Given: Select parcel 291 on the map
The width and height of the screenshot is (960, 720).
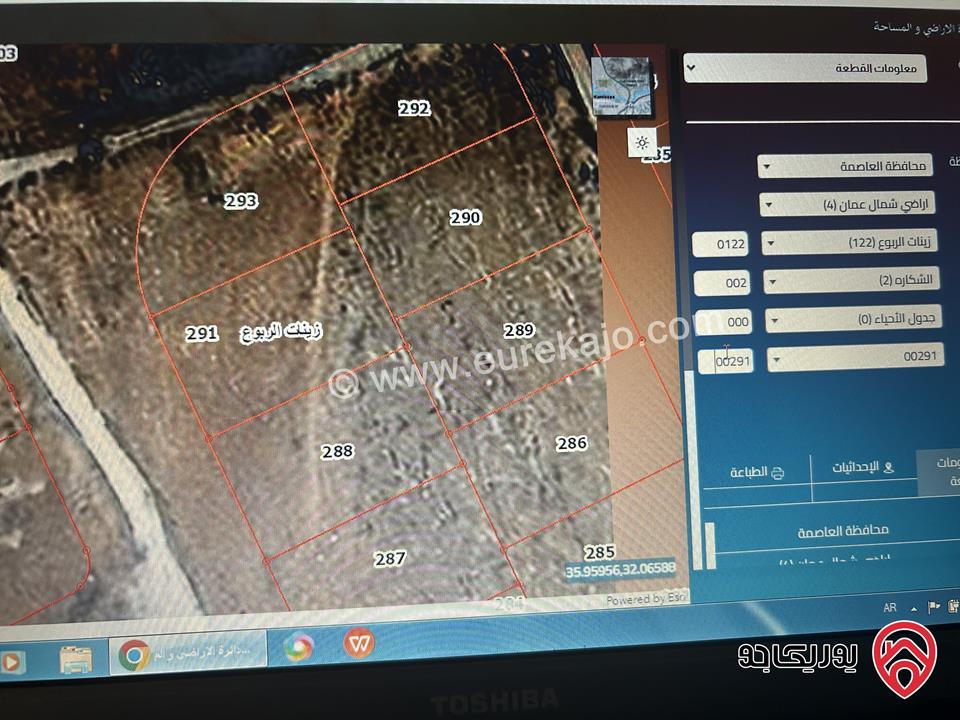Looking at the screenshot, I should tap(202, 334).
